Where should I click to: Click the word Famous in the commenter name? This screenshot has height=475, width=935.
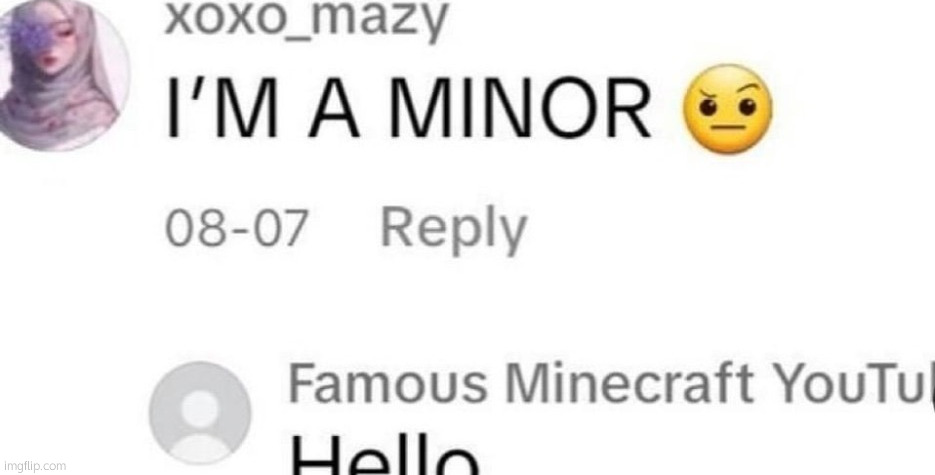point(388,384)
